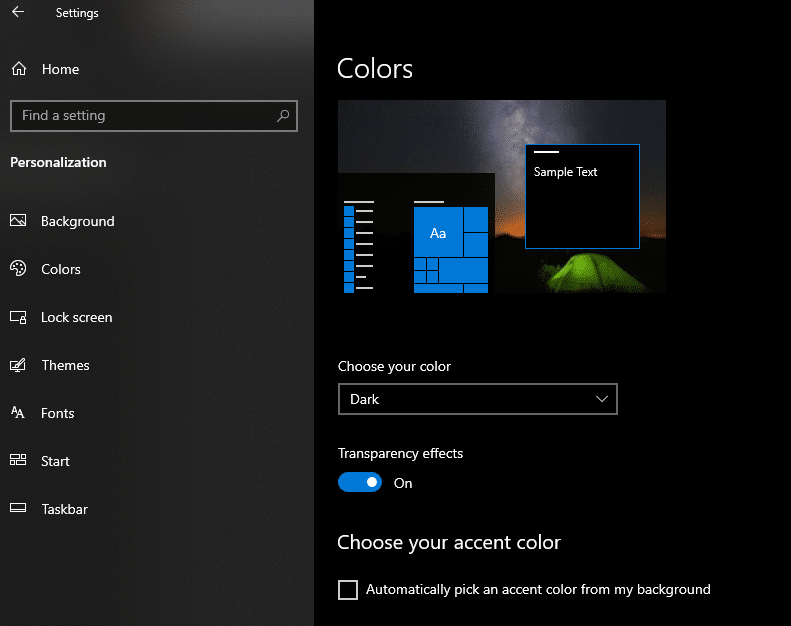Click the Home house icon

19,69
